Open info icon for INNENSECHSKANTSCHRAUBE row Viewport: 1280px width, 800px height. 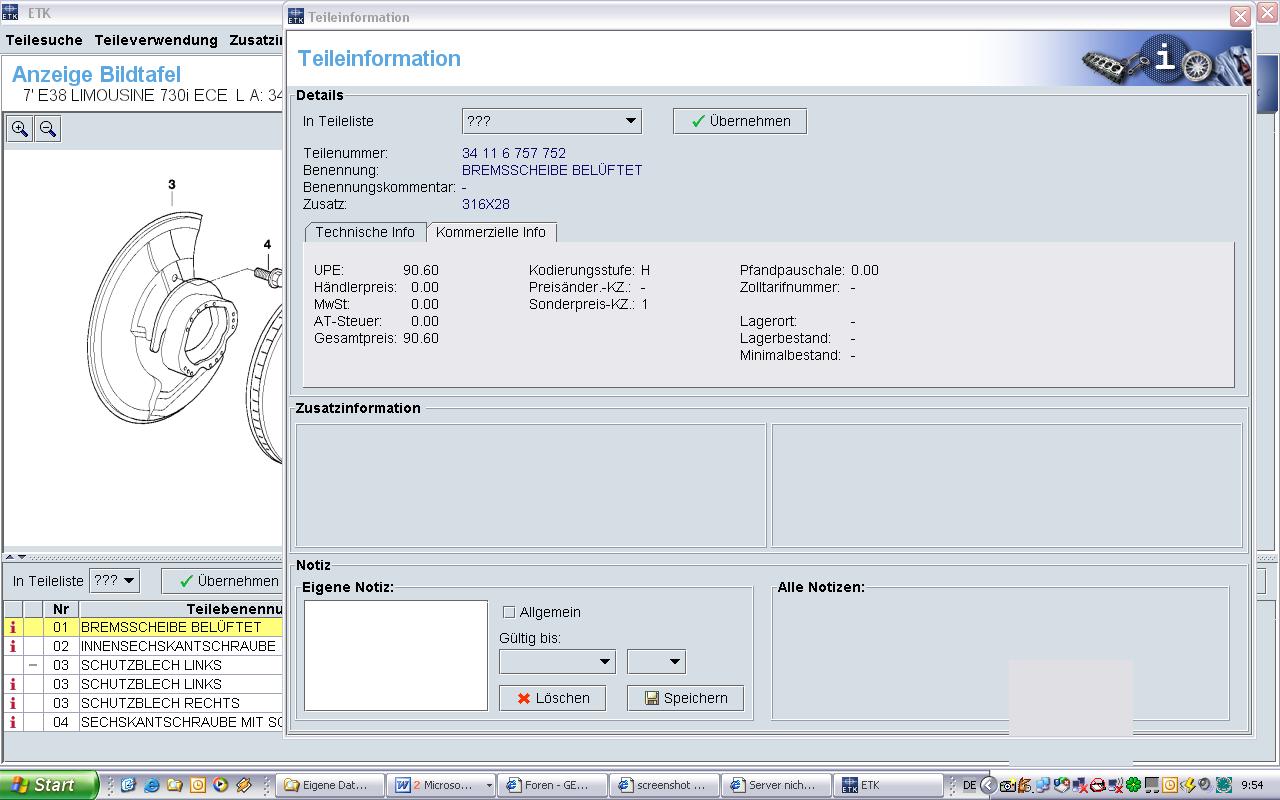13,646
